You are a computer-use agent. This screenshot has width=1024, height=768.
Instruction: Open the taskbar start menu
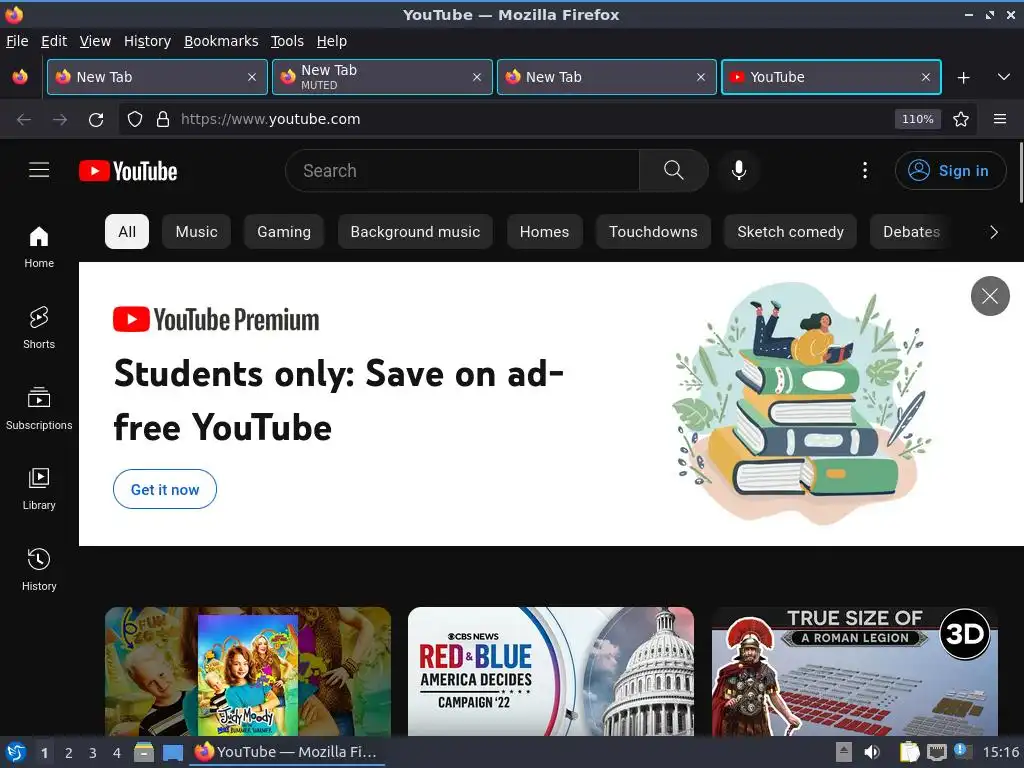coord(16,752)
